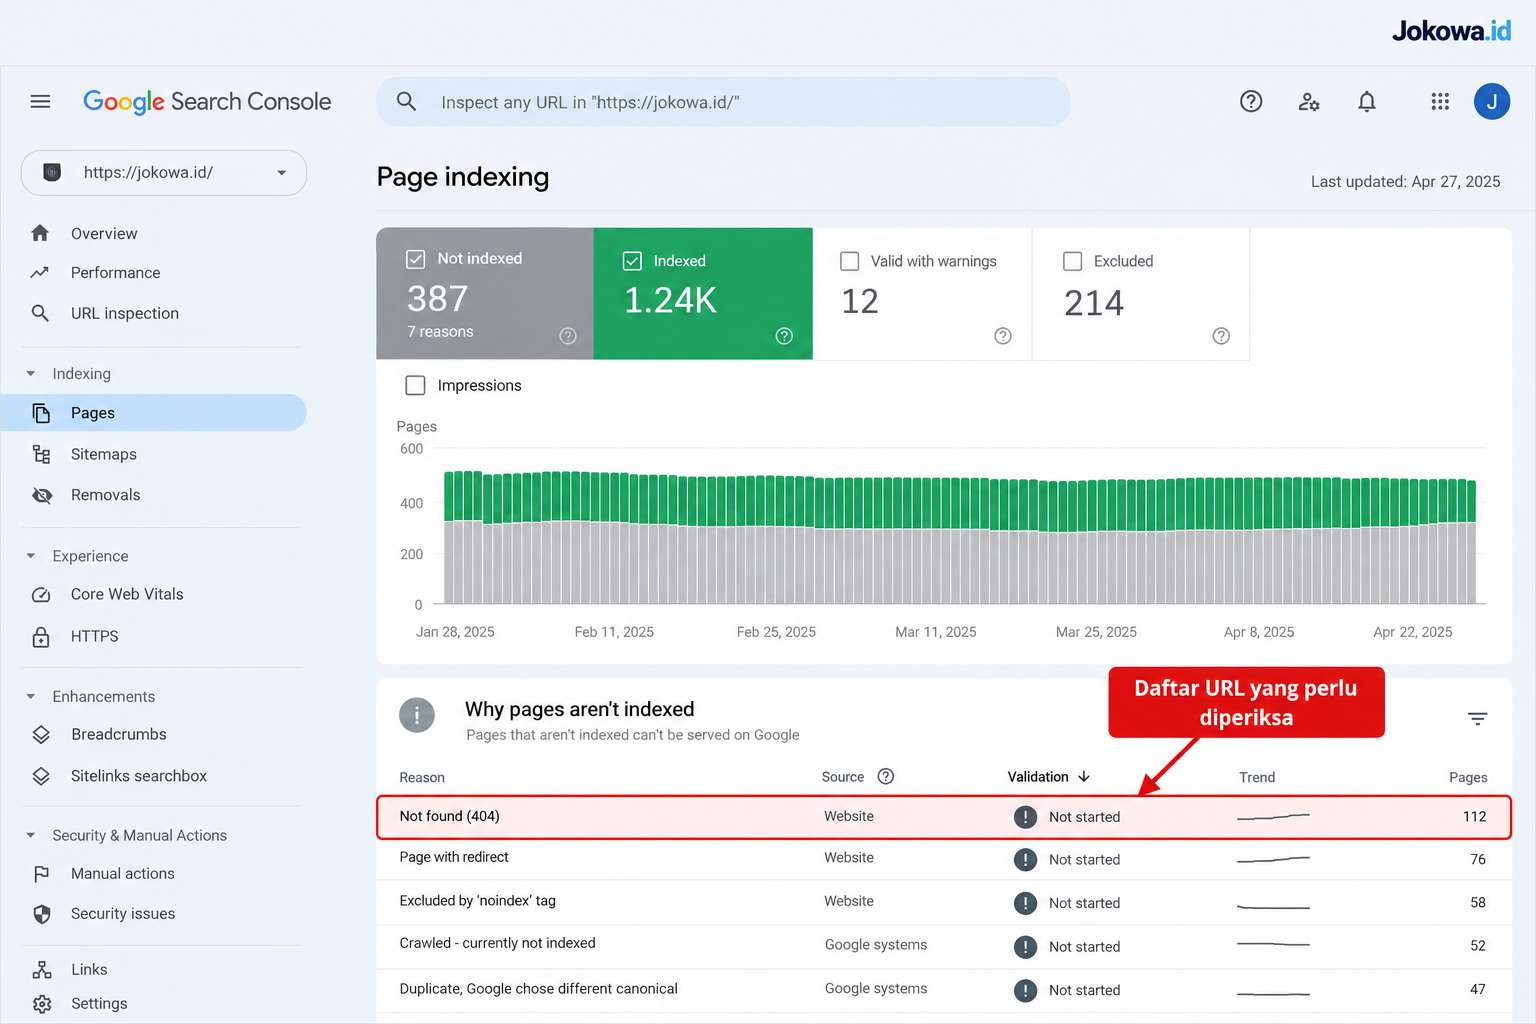Open Crawled - currently not indexed row
The image size is (1536, 1024).
tap(943, 946)
